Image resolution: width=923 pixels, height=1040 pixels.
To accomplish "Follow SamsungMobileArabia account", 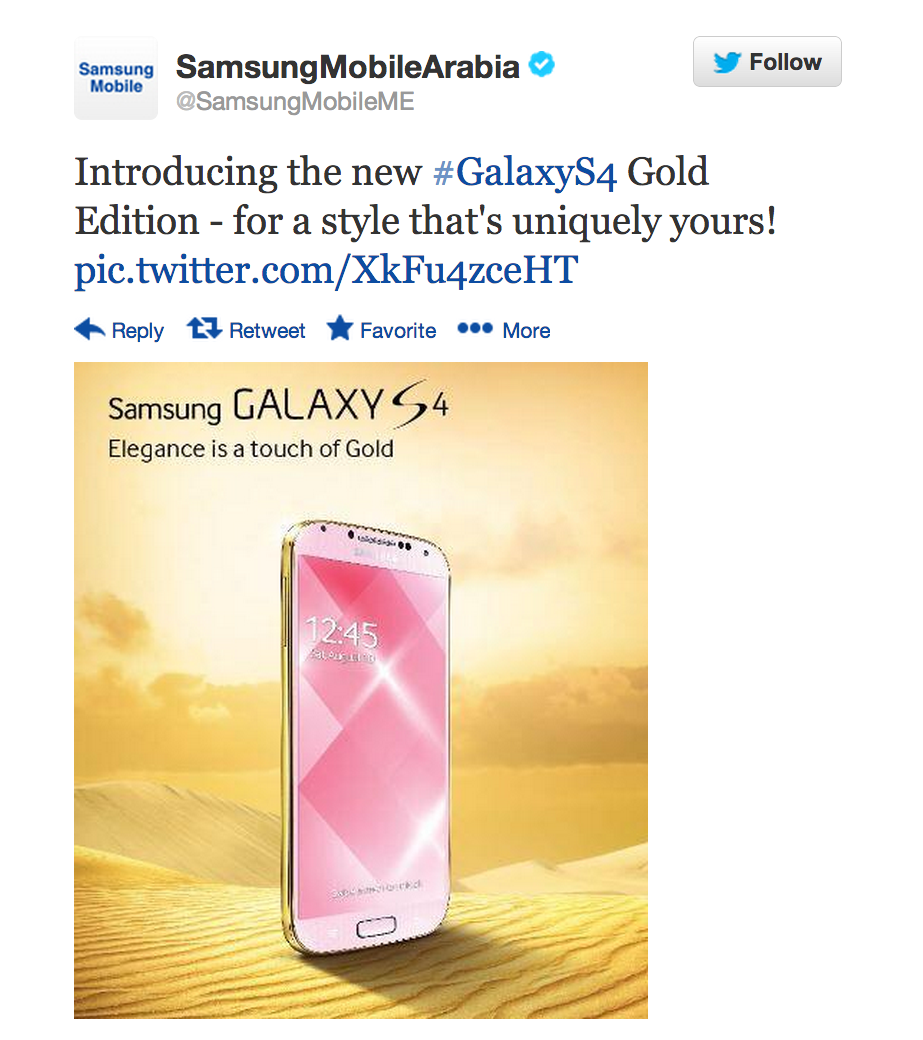I will click(x=767, y=62).
